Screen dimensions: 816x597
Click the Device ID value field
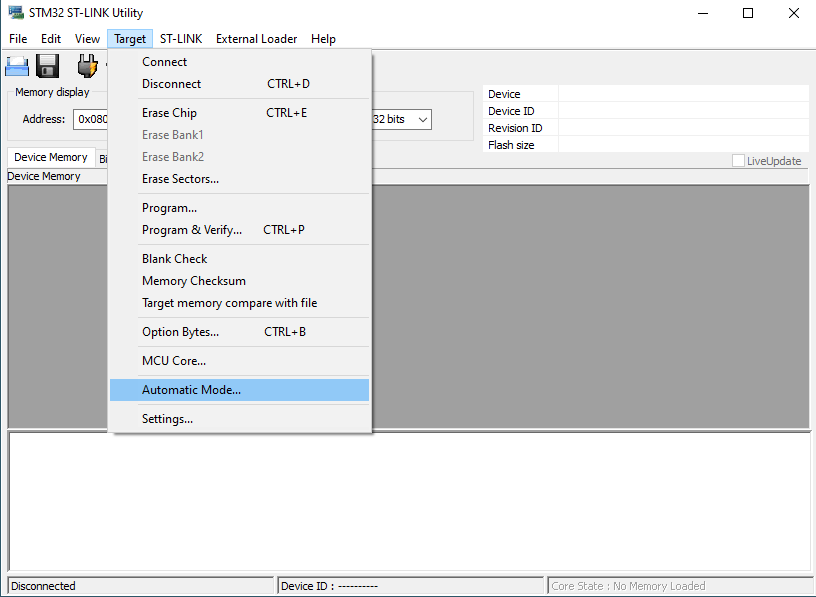click(683, 111)
